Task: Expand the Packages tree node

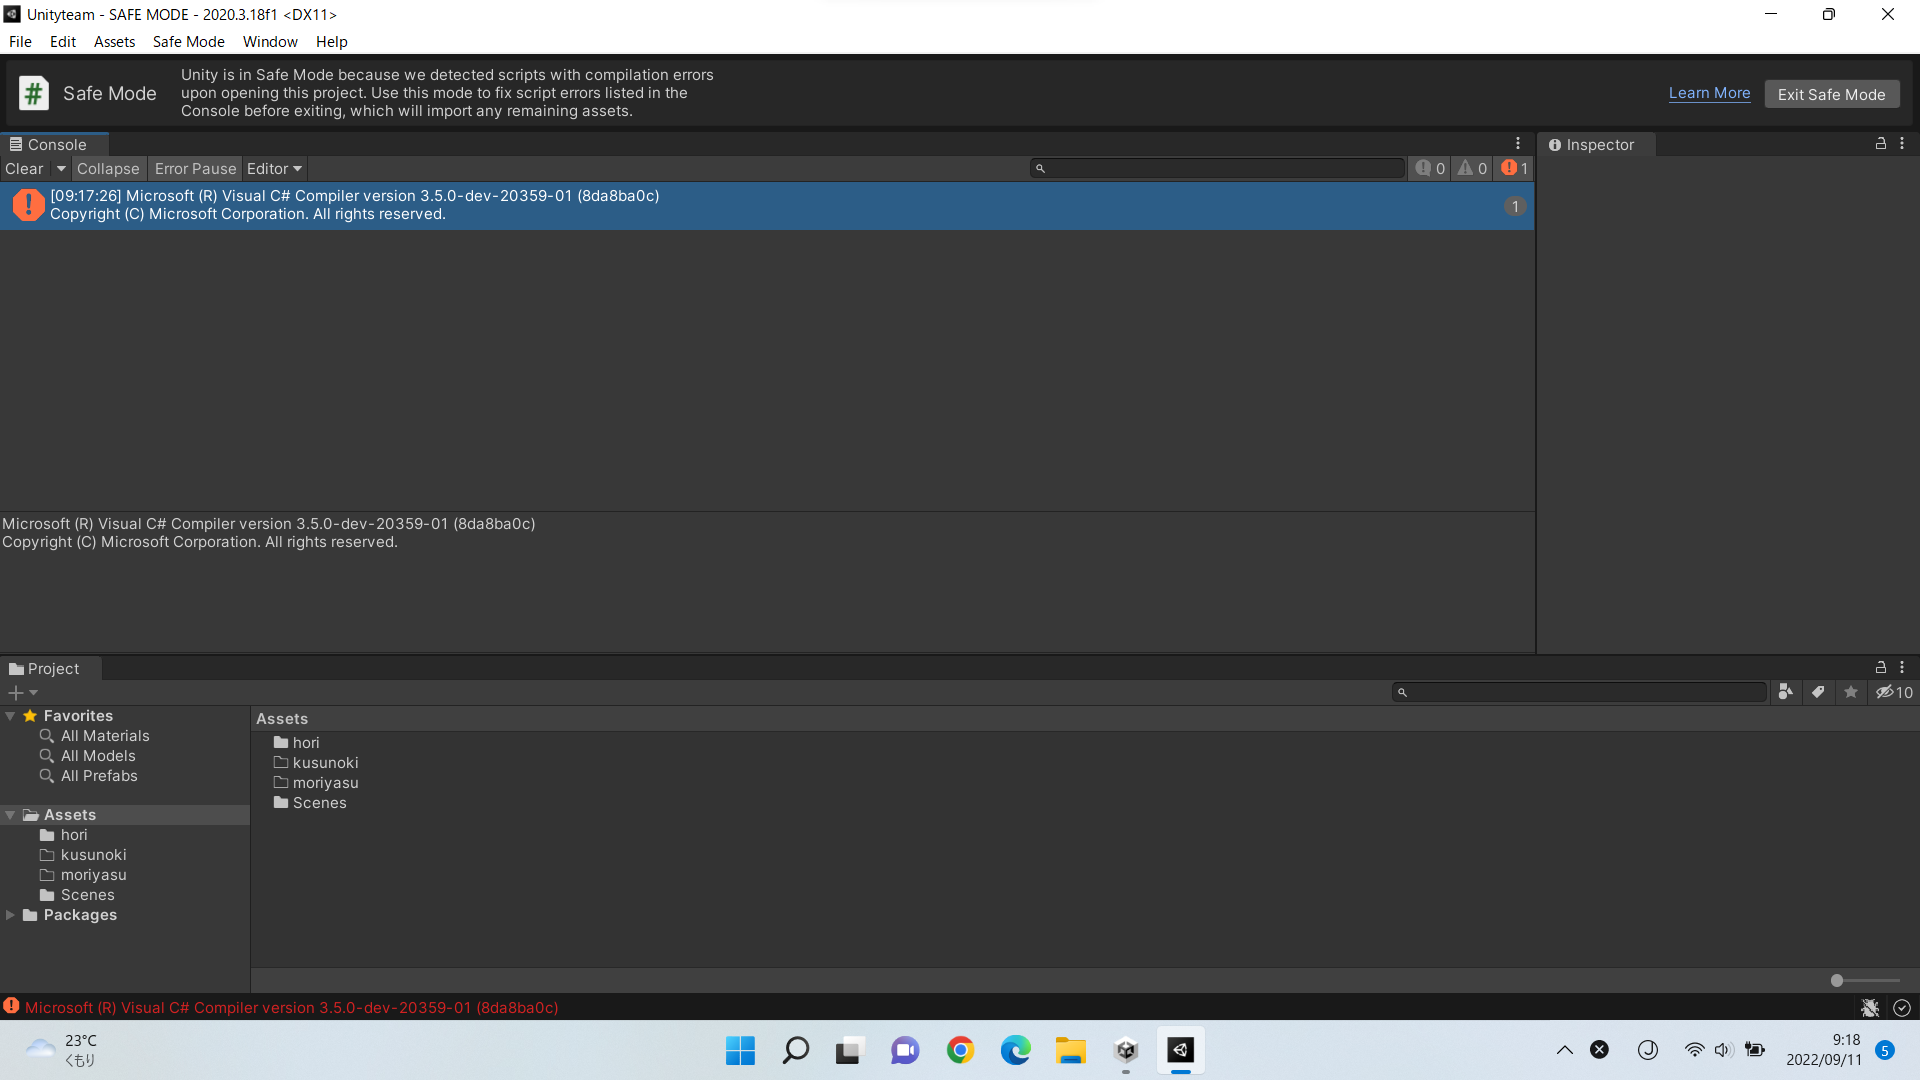Action: [x=10, y=915]
